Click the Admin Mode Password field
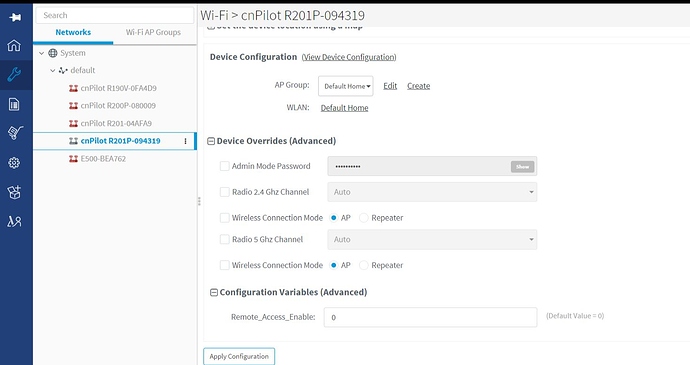The image size is (690, 365). tap(432, 166)
